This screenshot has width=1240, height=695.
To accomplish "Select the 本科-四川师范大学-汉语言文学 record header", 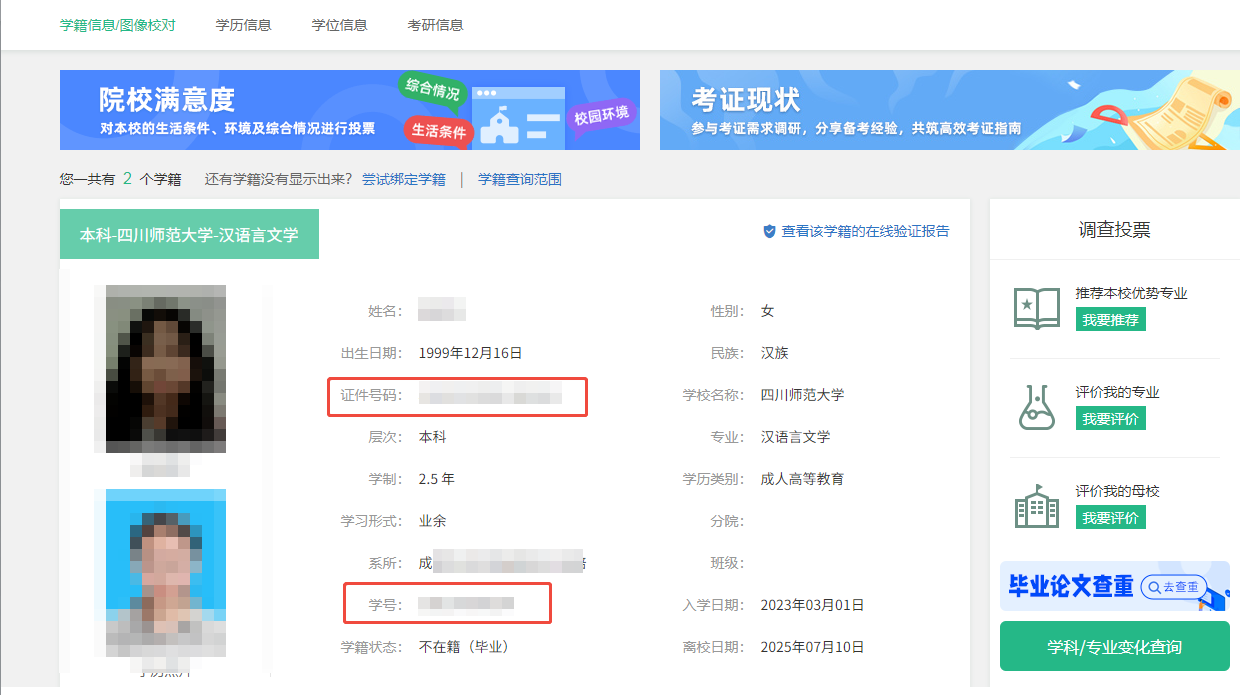I will click(x=189, y=235).
